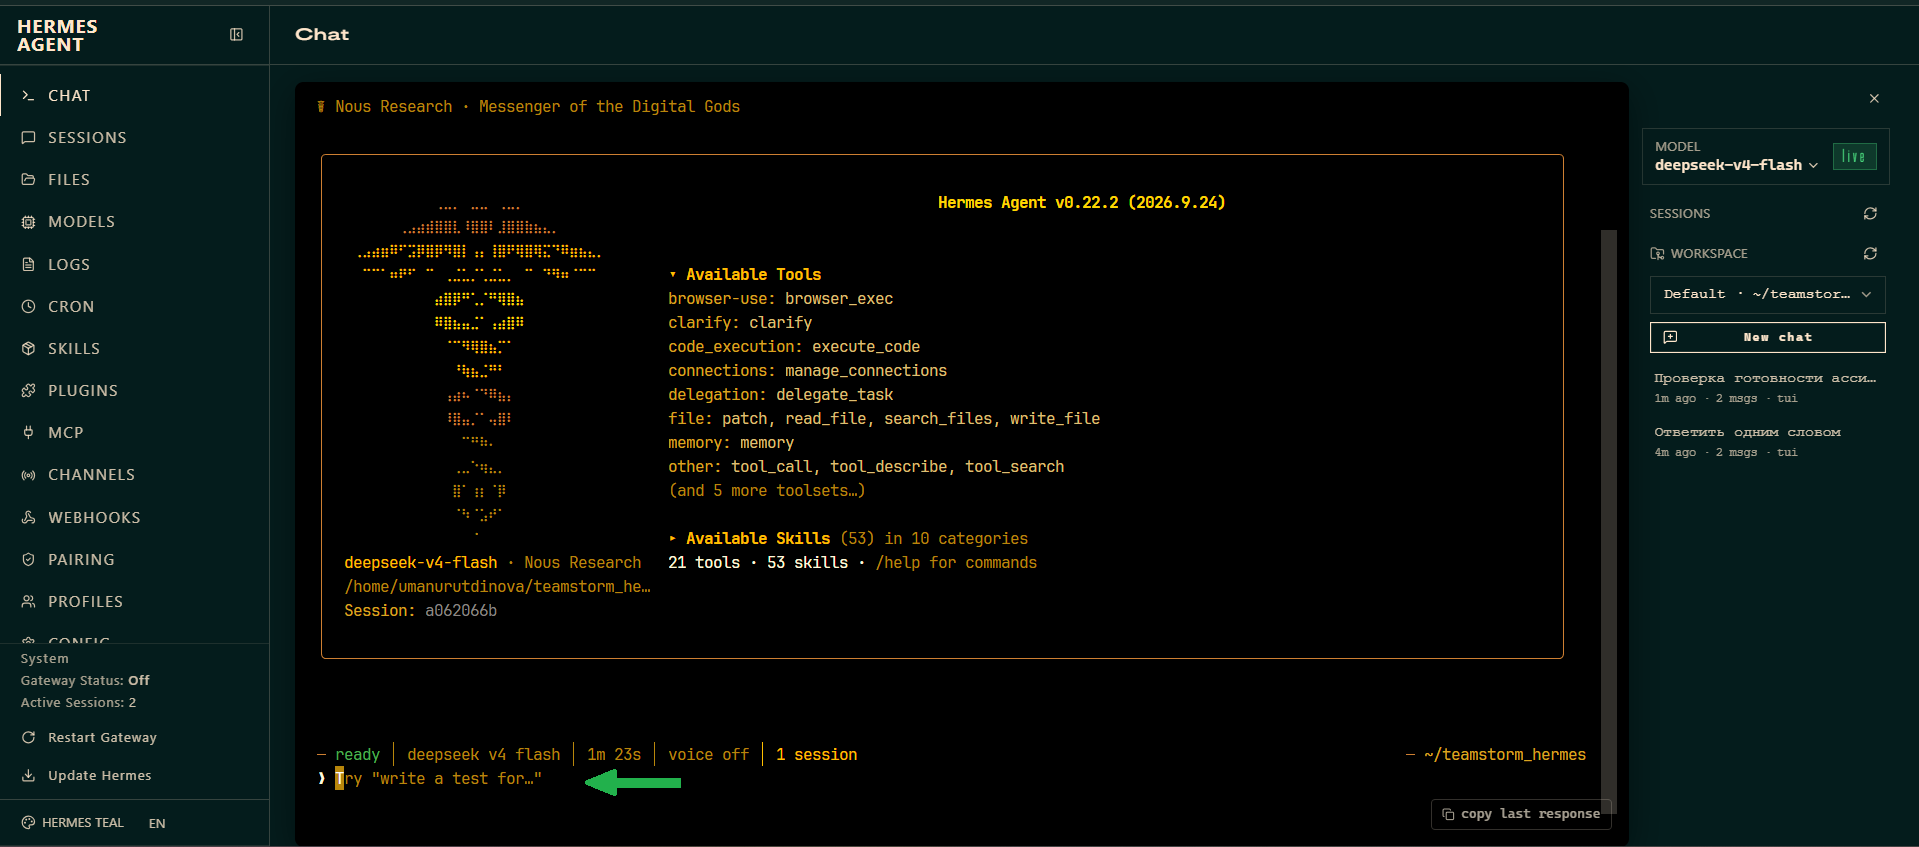The height and width of the screenshot is (847, 1919).
Task: Open the Cron scheduler page
Action: 135,307
